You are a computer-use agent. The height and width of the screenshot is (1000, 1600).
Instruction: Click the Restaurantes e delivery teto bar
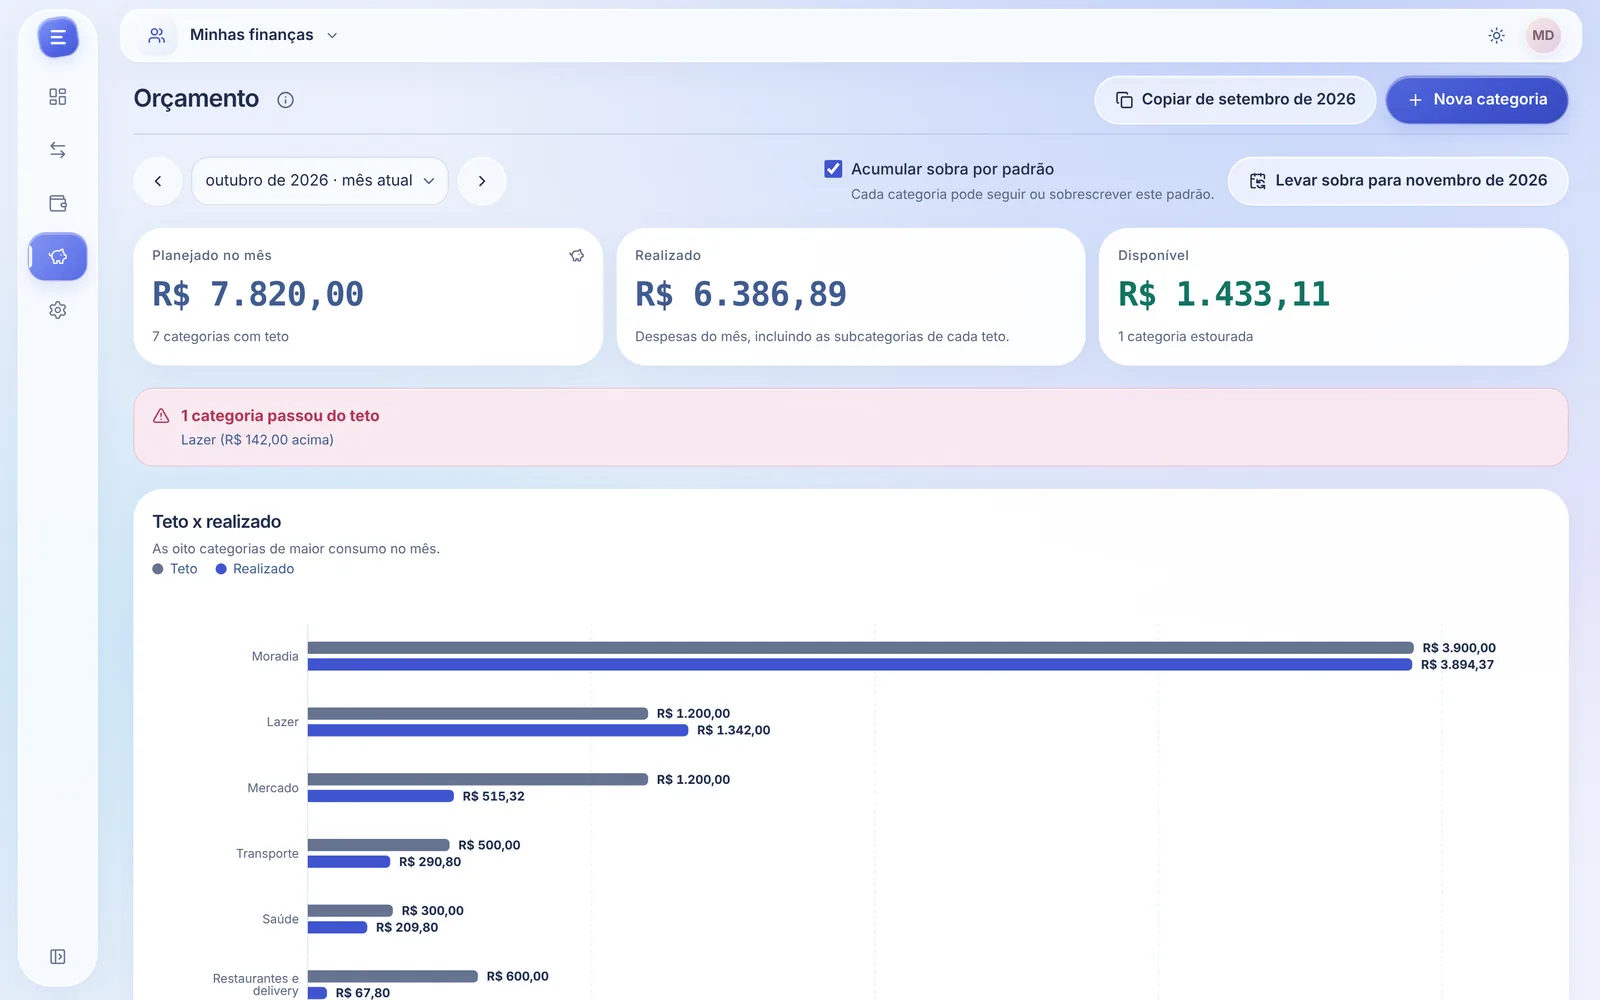(393, 977)
